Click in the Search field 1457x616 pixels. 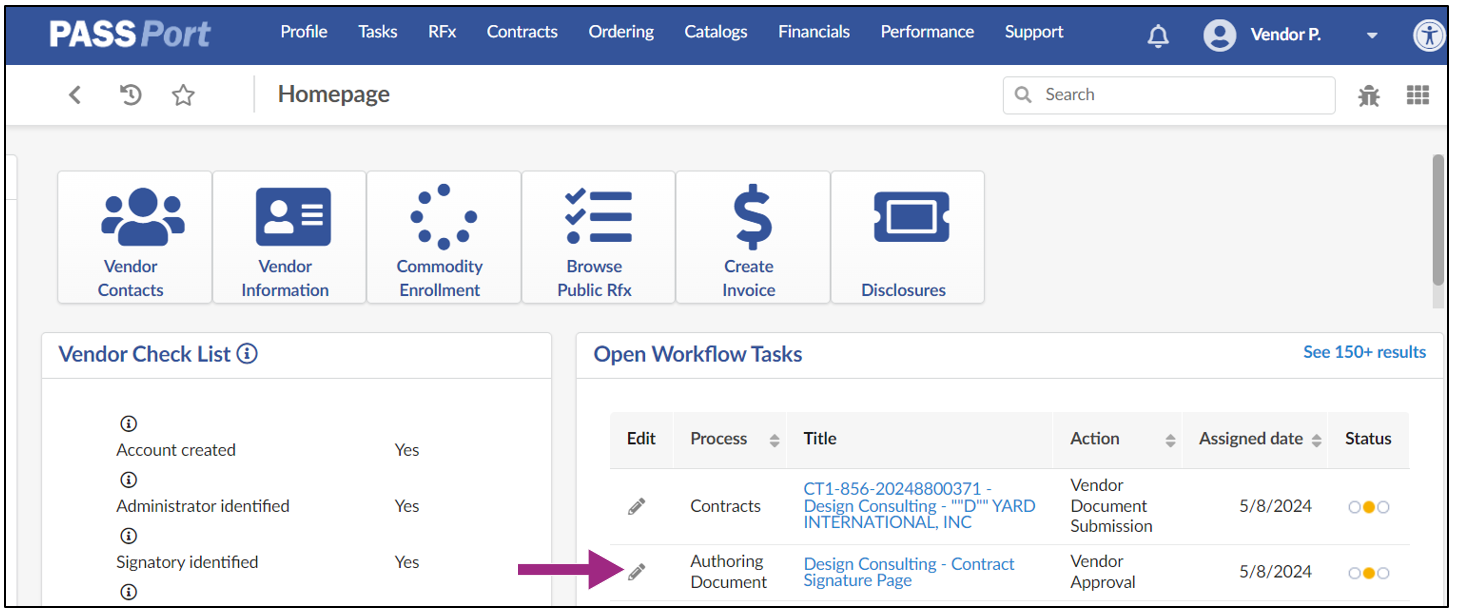click(1168, 94)
